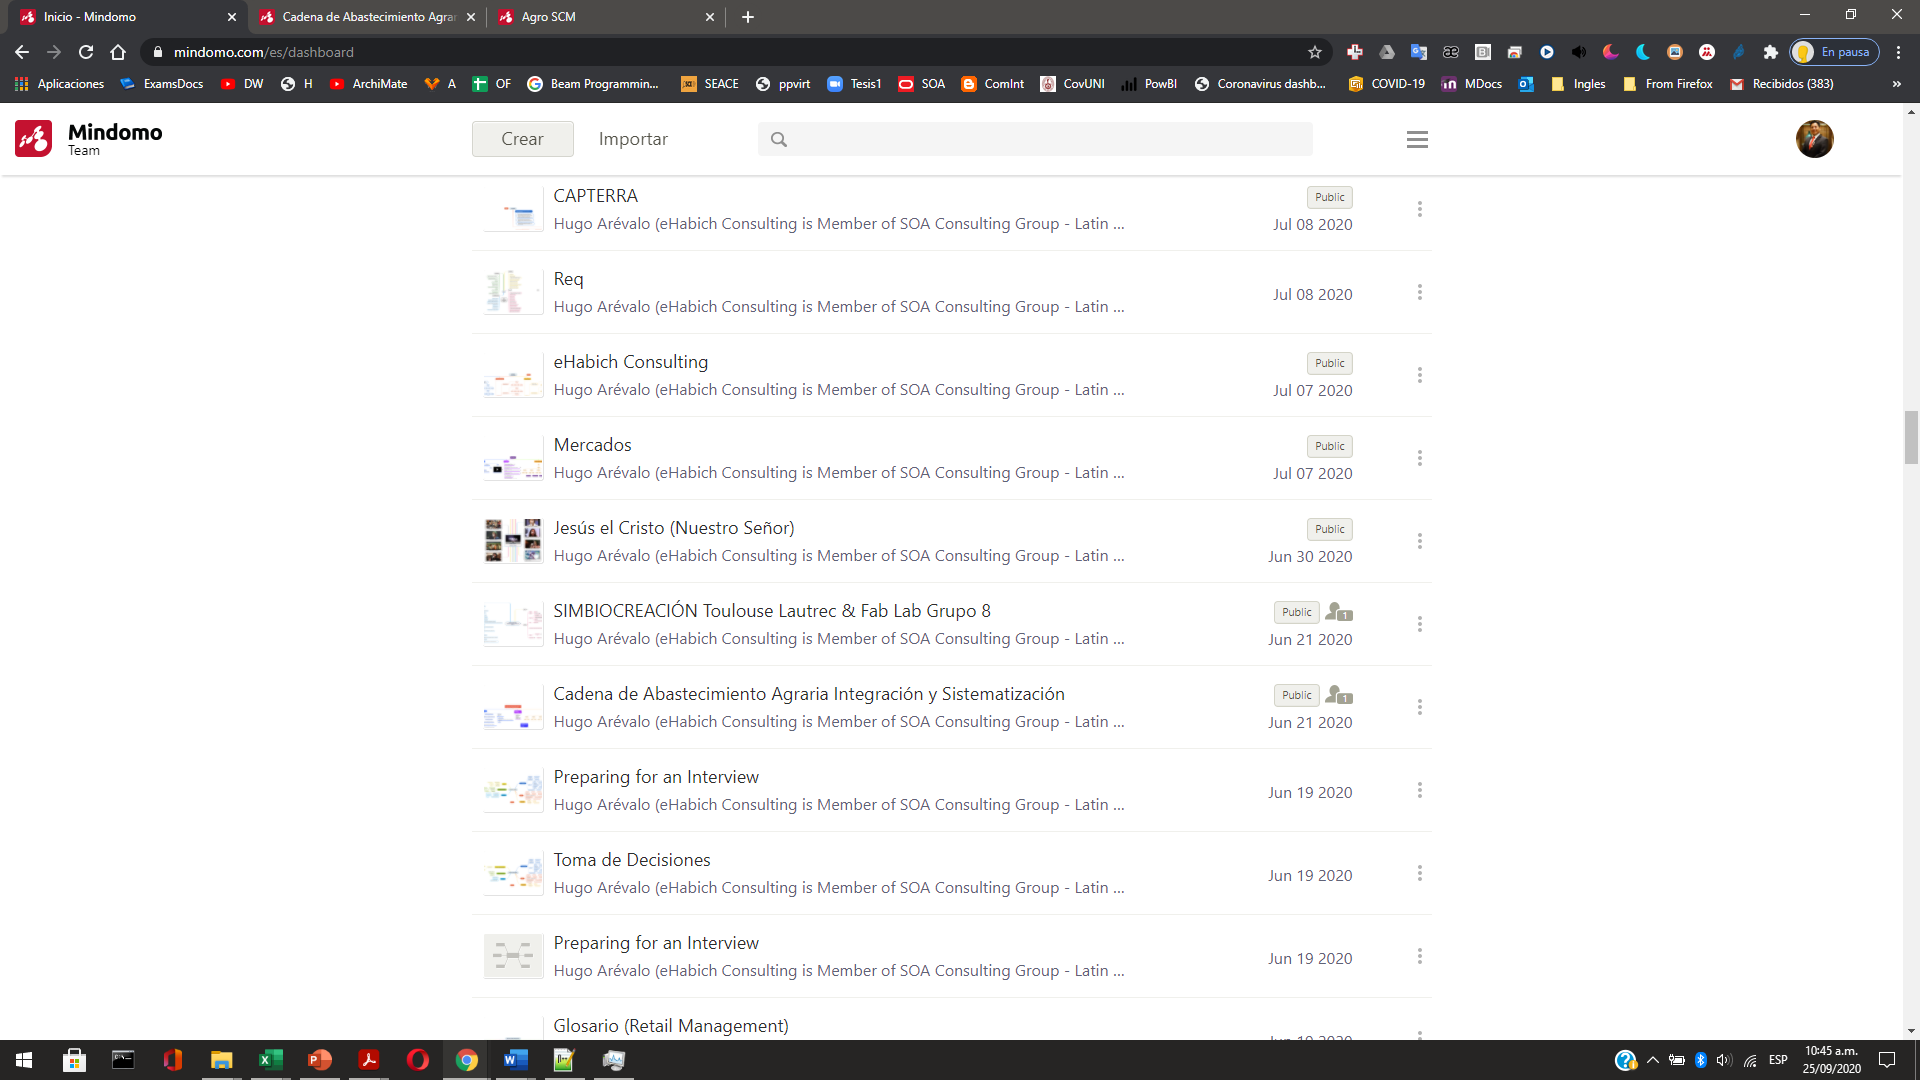This screenshot has height=1080, width=1920.
Task: Click the address bar URL
Action: [x=263, y=52]
